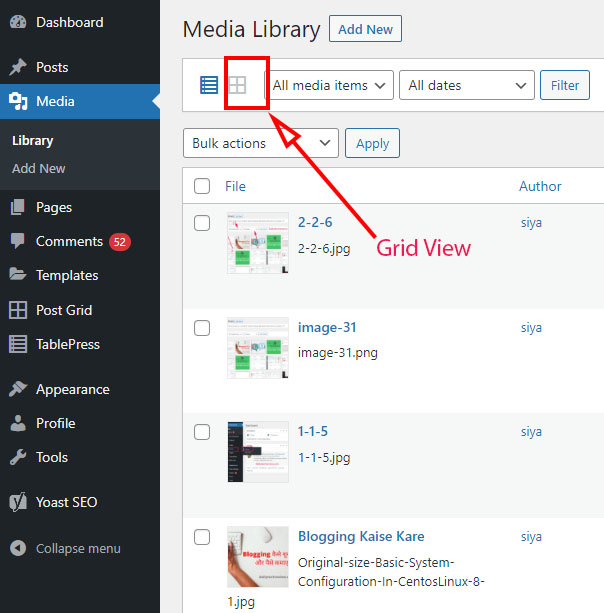Click author siya in image-31 row
Screen dimensions: 604x613
pos(531,327)
